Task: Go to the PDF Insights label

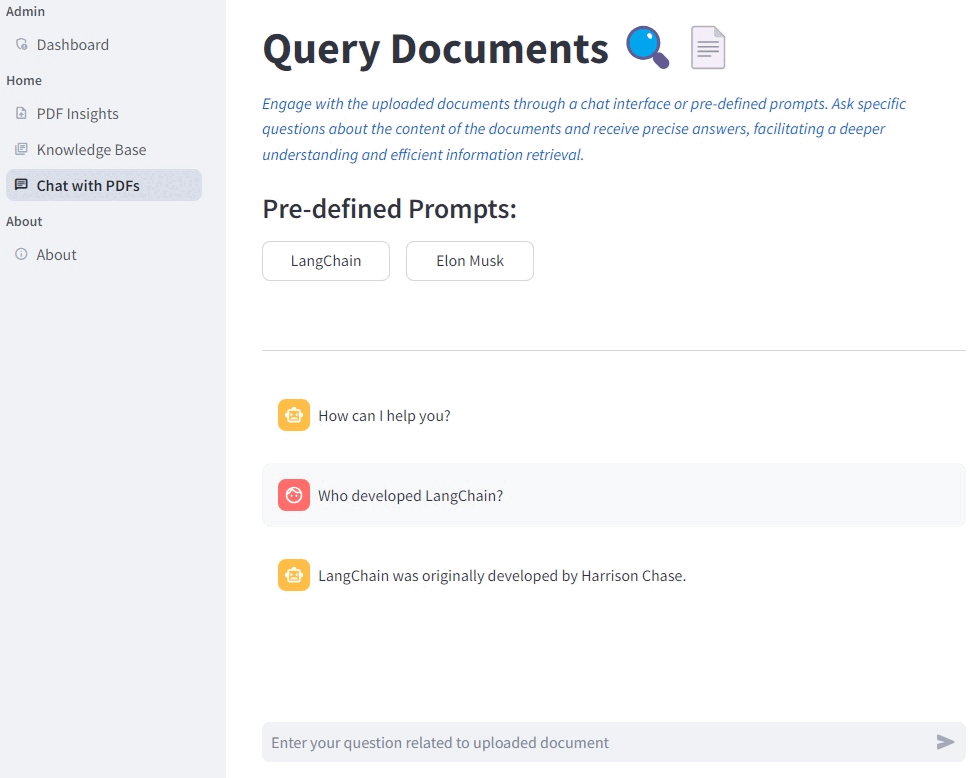Action: point(78,114)
